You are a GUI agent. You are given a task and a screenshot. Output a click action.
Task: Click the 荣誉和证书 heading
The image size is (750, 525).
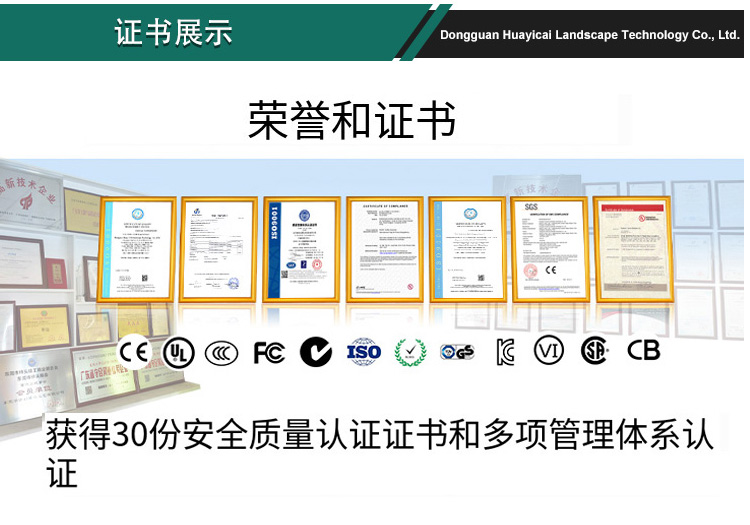click(352, 120)
